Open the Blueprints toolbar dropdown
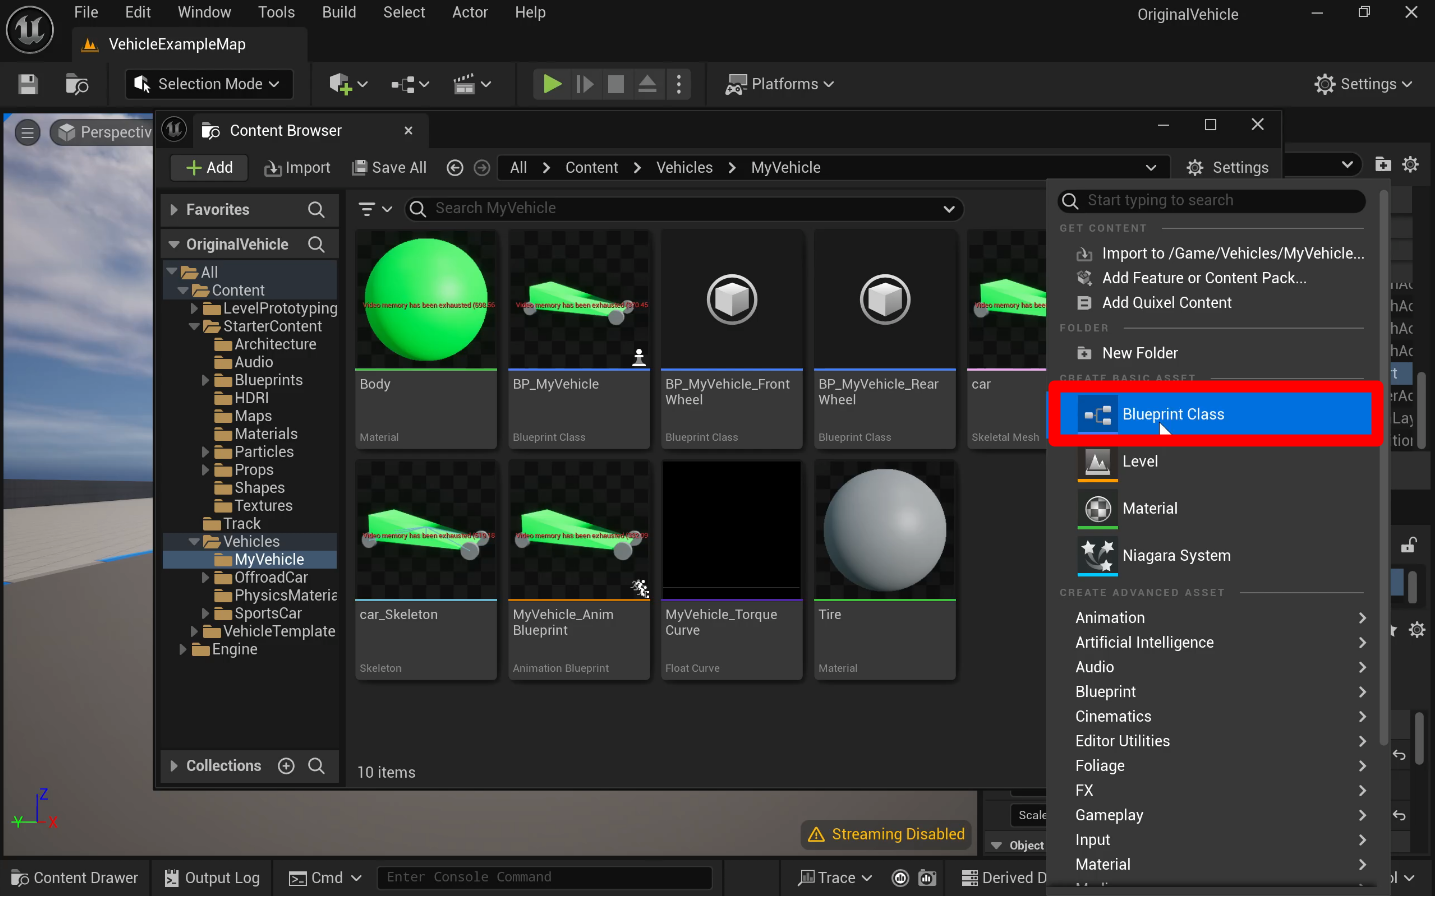 pos(410,84)
